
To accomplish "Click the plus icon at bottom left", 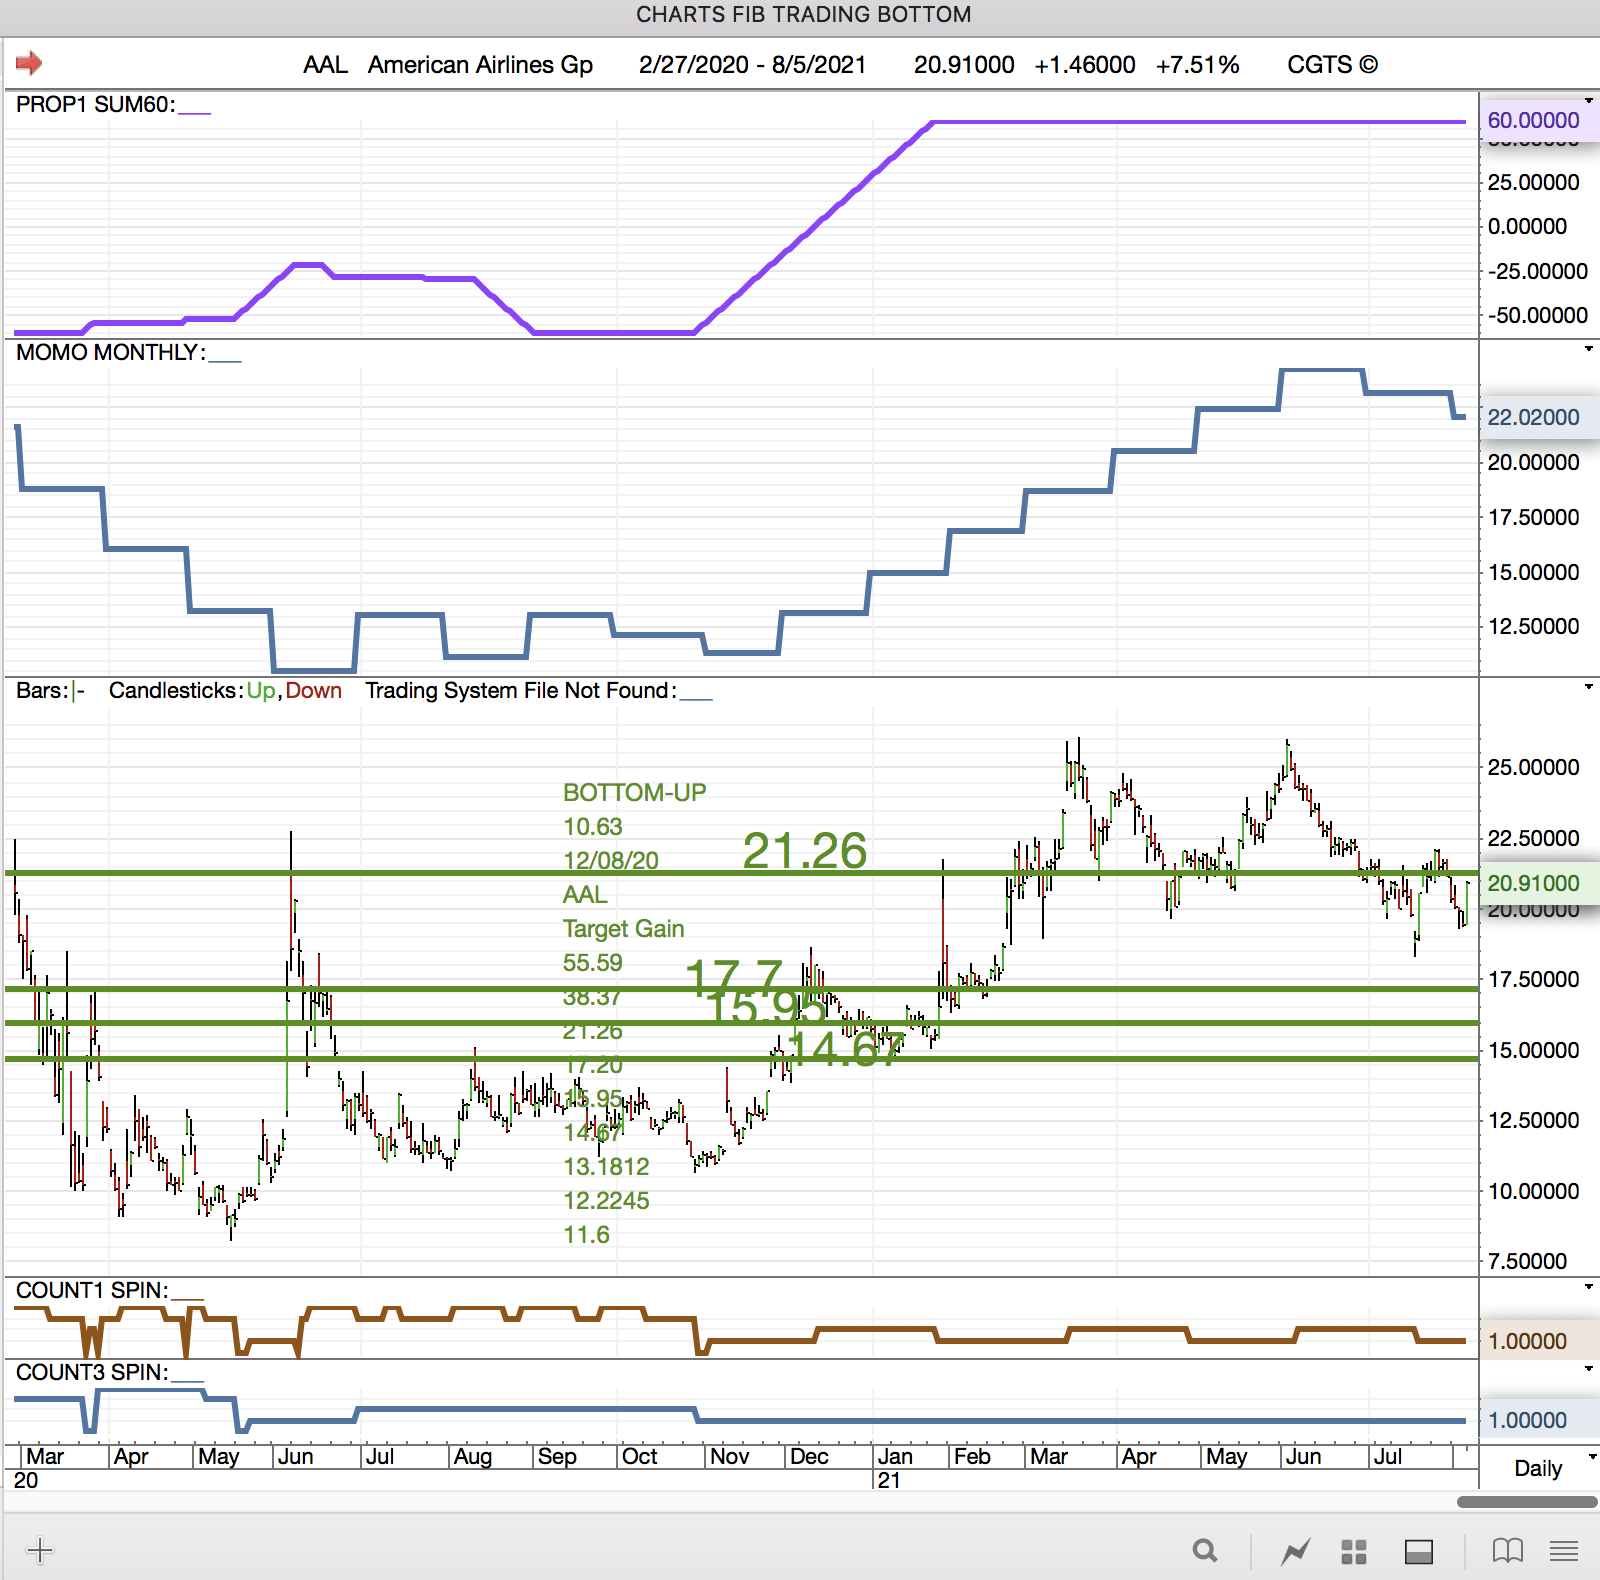I will click(x=40, y=1551).
